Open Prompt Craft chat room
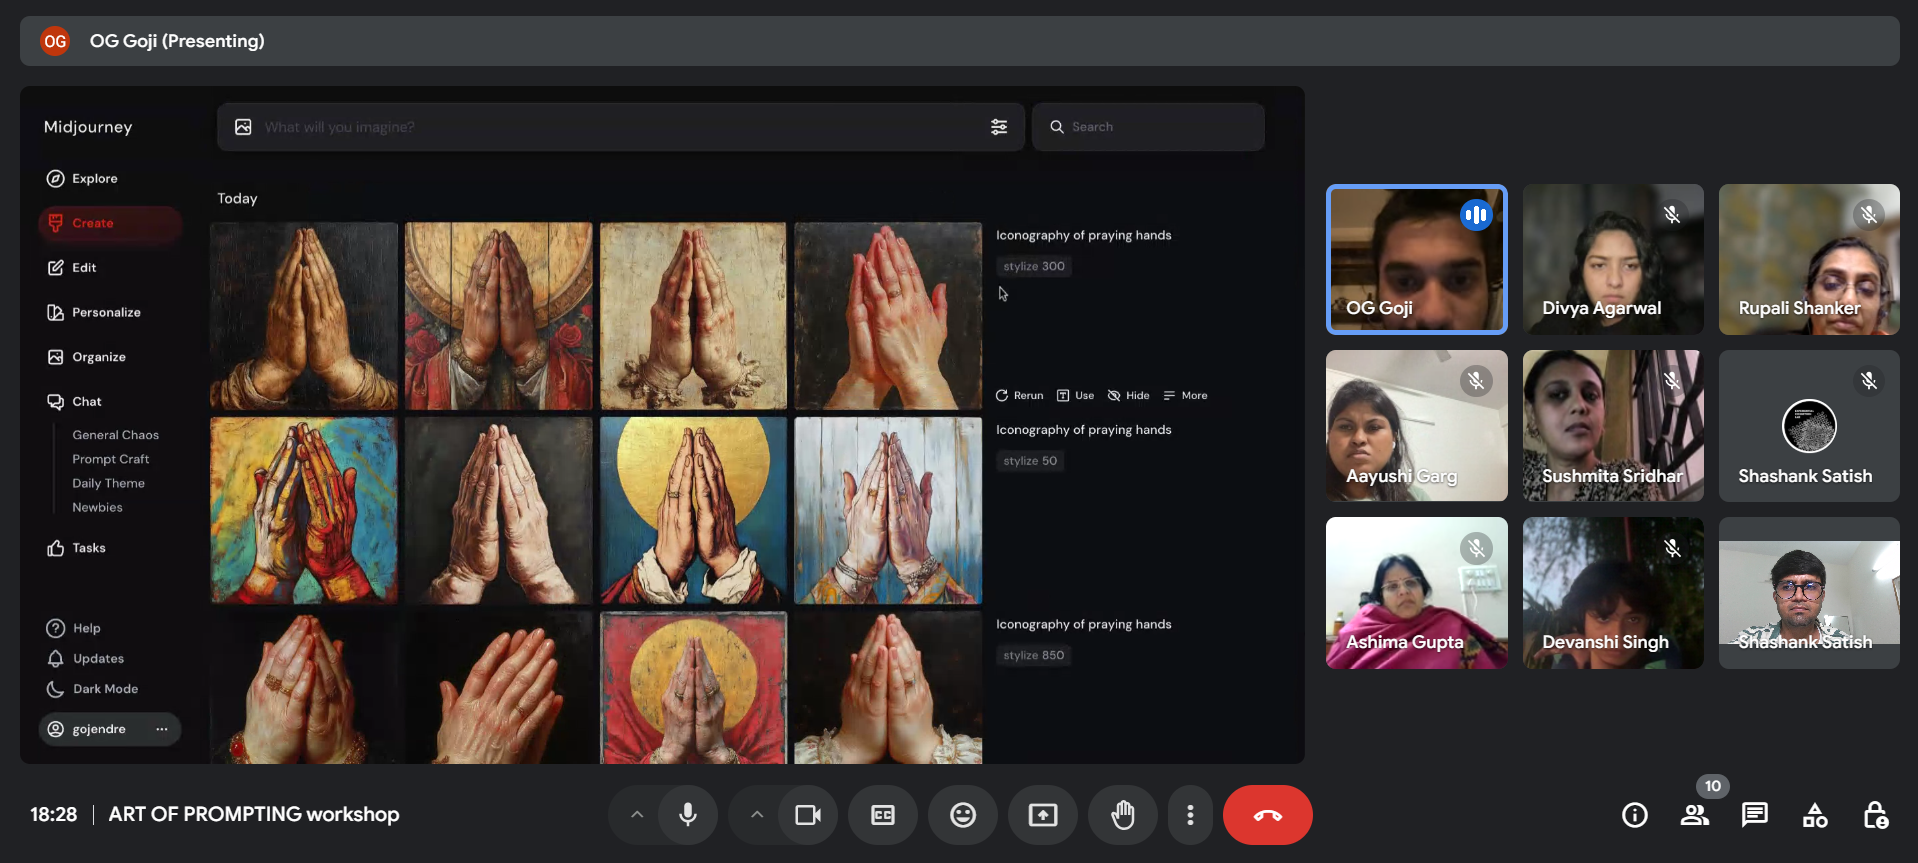Screen dimensions: 1918x863 (x=110, y=459)
